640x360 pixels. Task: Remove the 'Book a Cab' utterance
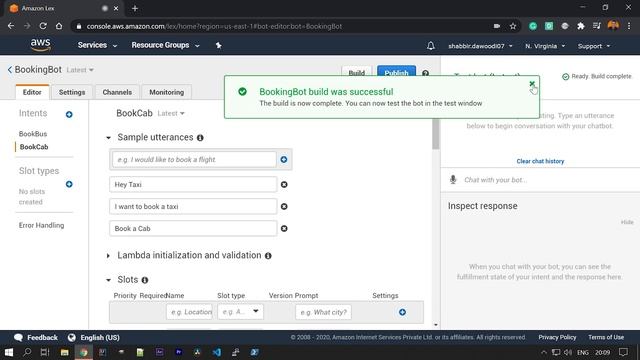click(284, 229)
